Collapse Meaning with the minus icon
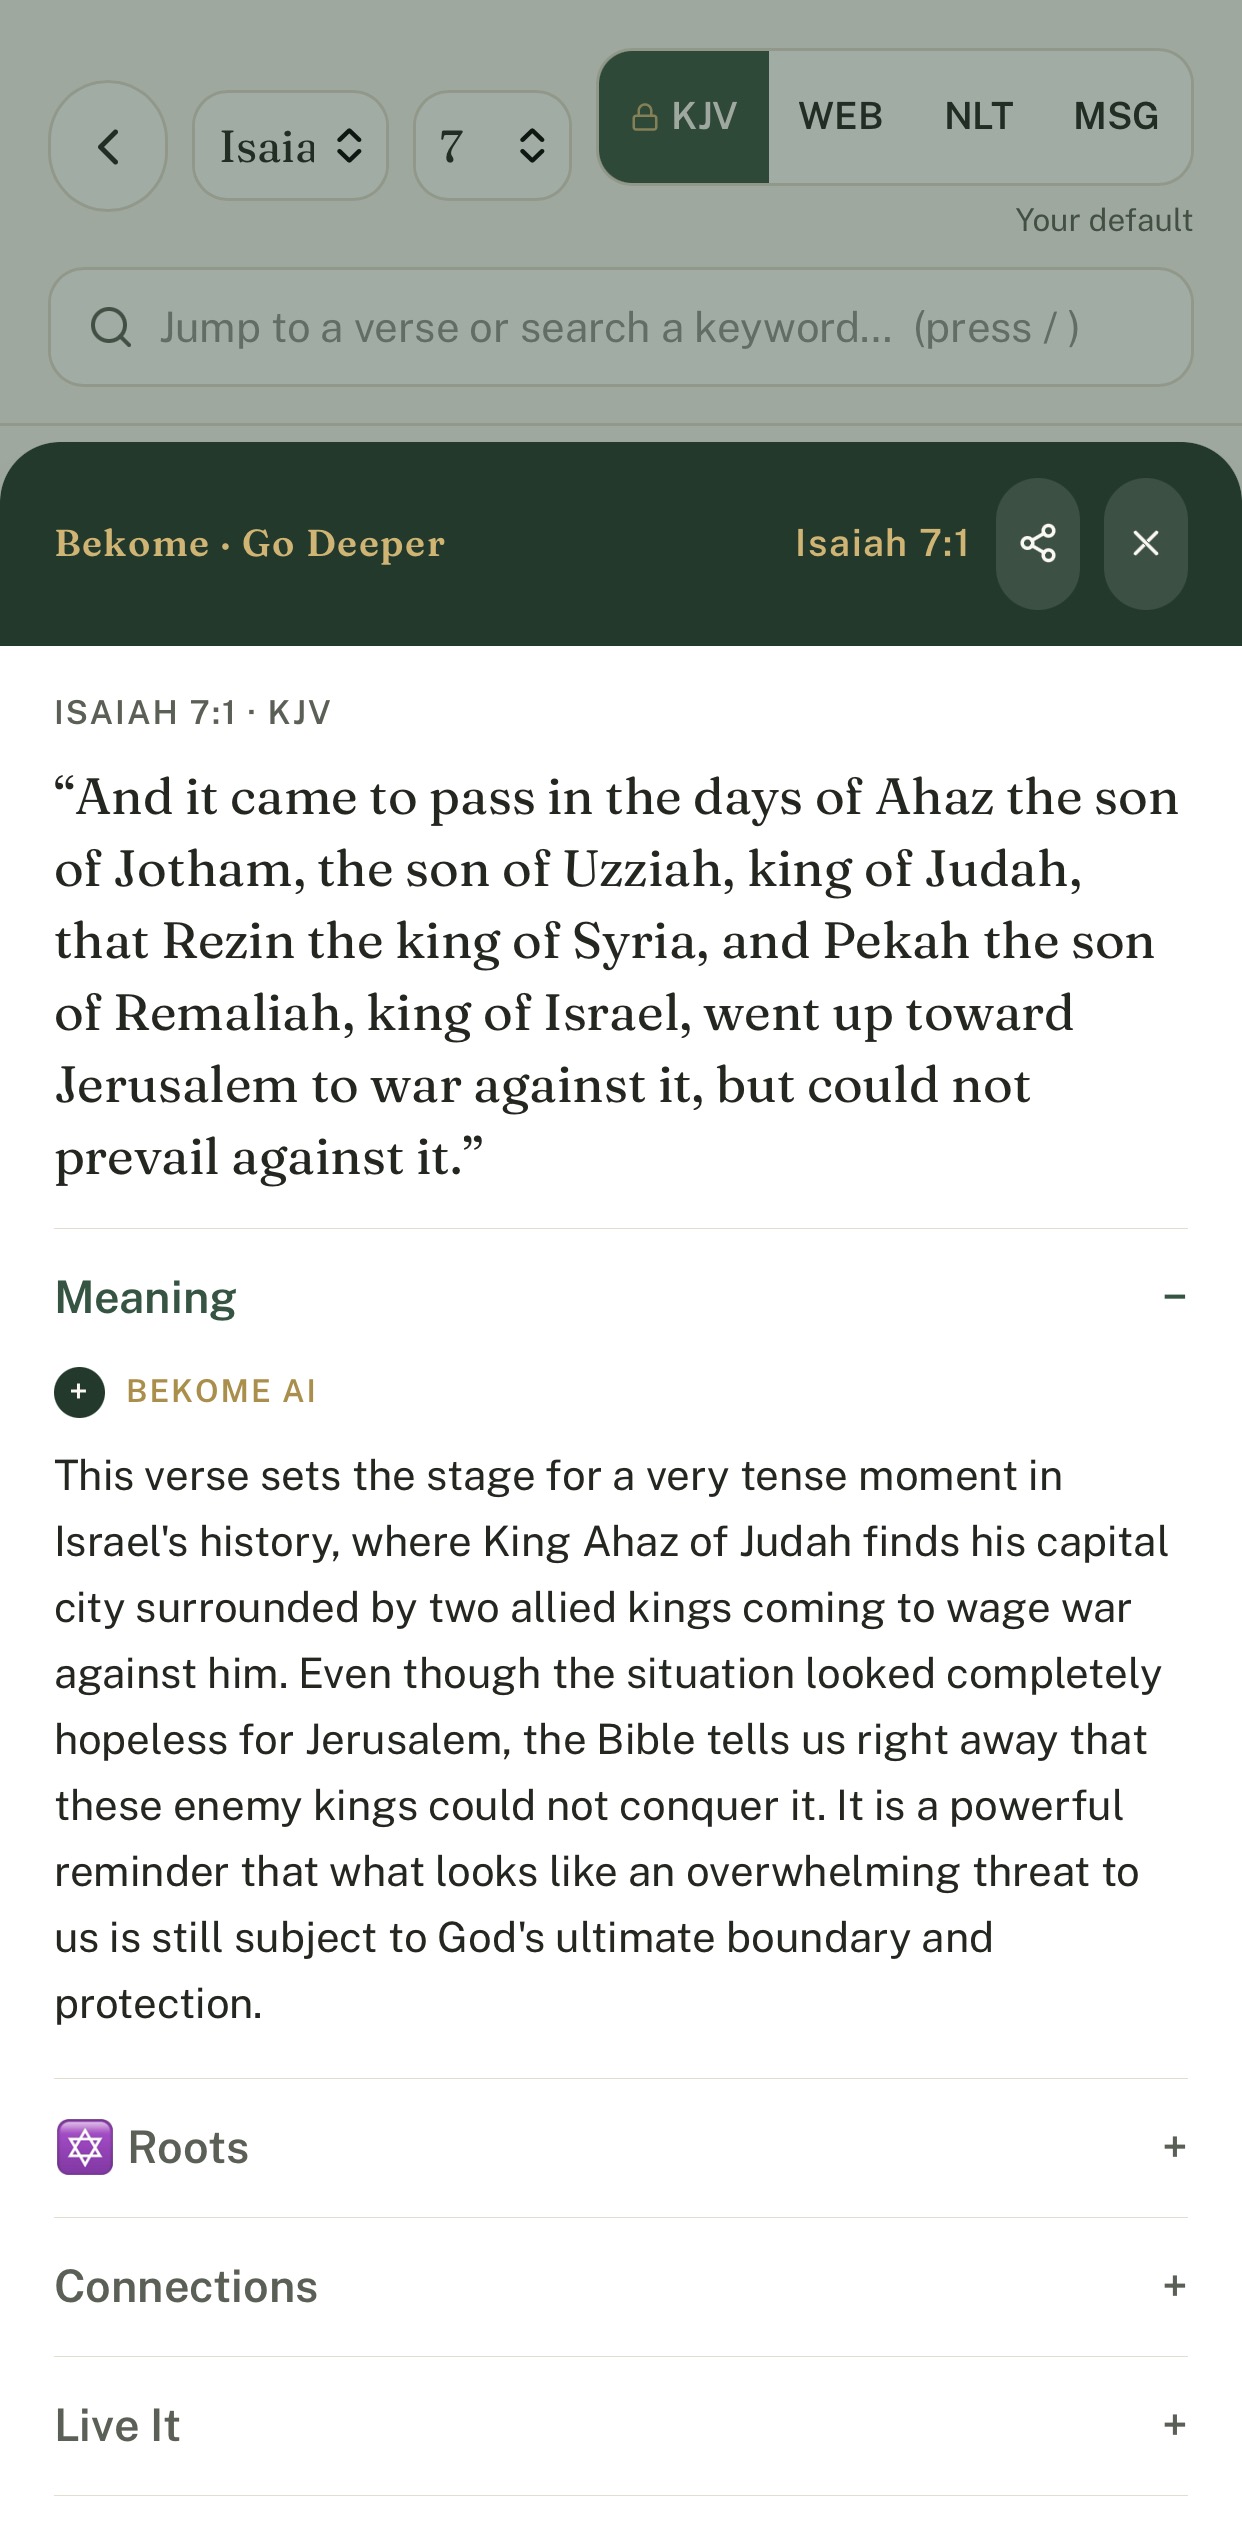The height and width of the screenshot is (2532, 1242). click(1175, 1297)
